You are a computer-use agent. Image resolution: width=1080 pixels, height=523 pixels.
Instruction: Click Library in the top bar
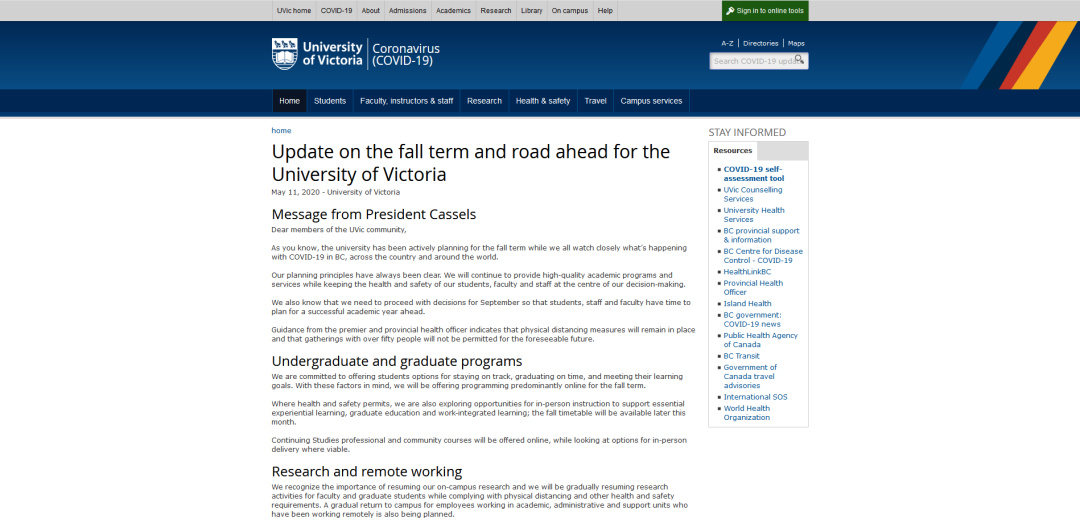click(x=531, y=11)
